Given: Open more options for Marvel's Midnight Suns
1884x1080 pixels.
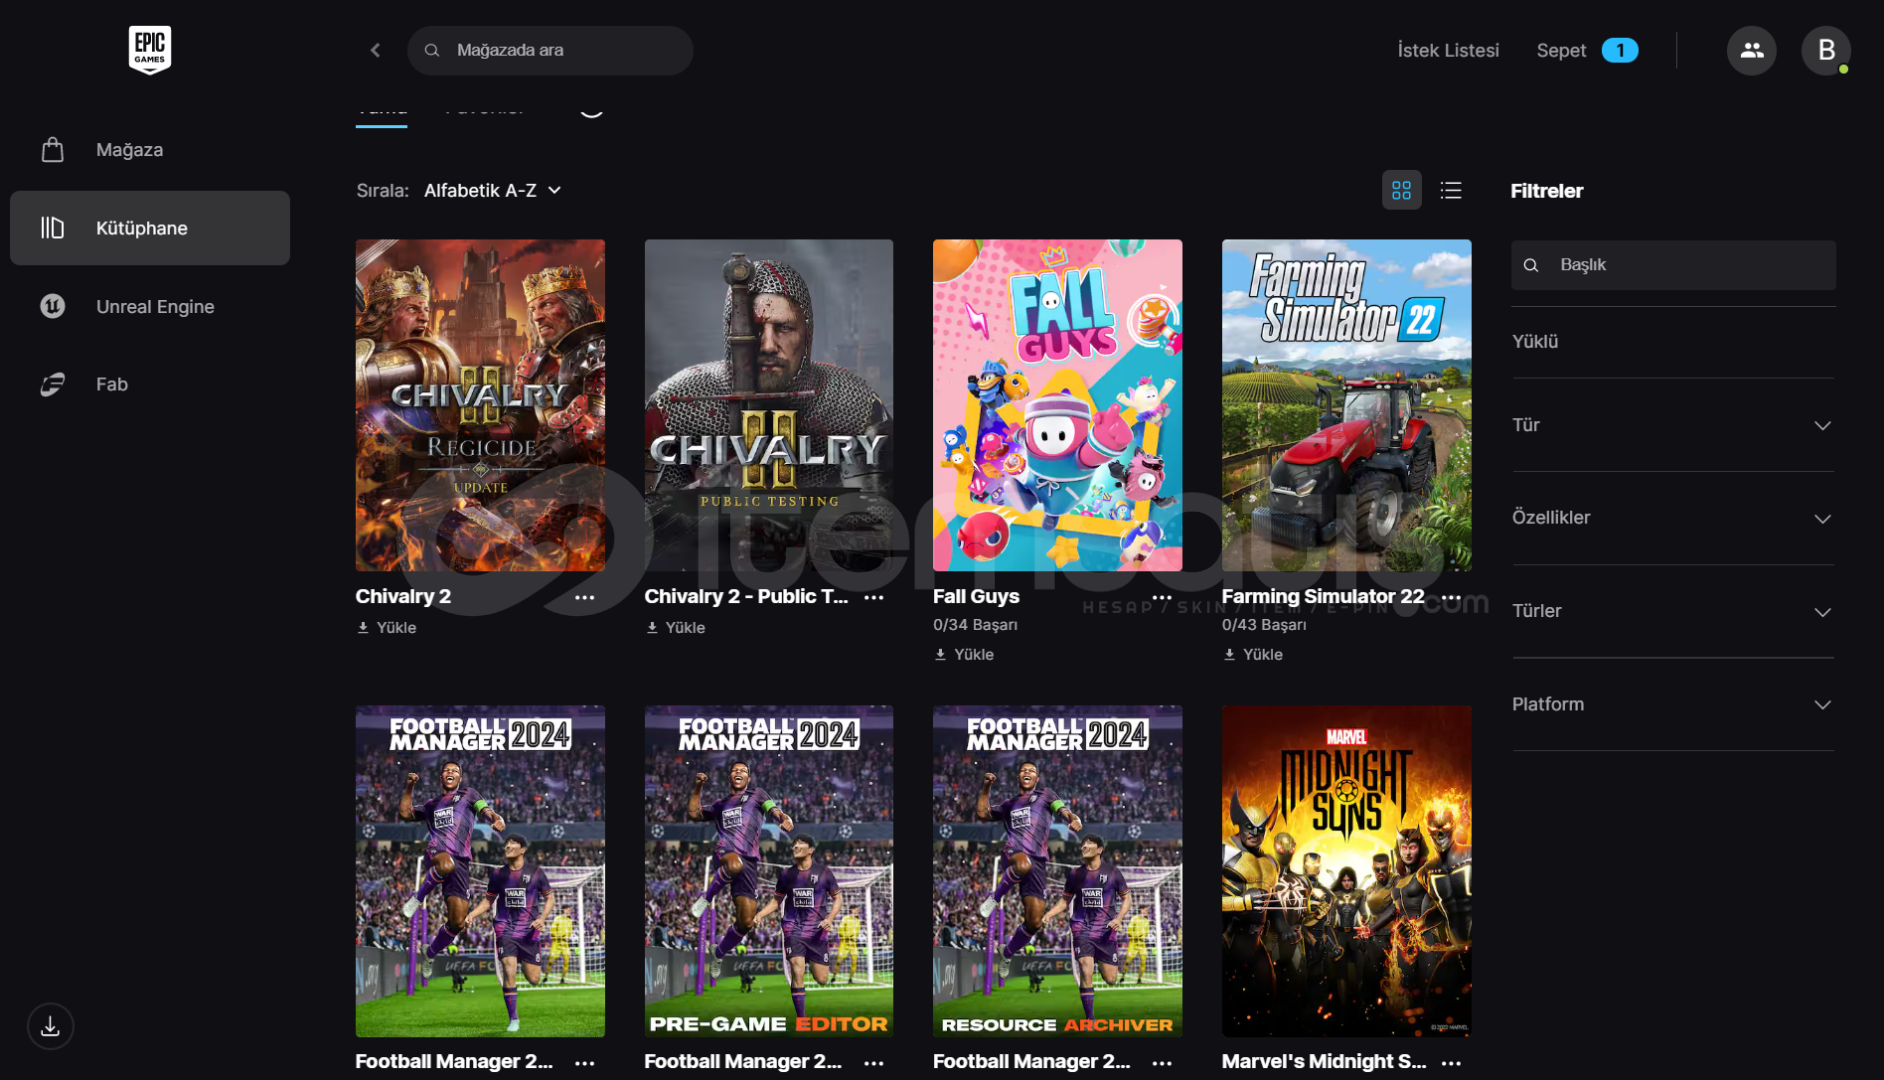Looking at the screenshot, I should click(1451, 1063).
